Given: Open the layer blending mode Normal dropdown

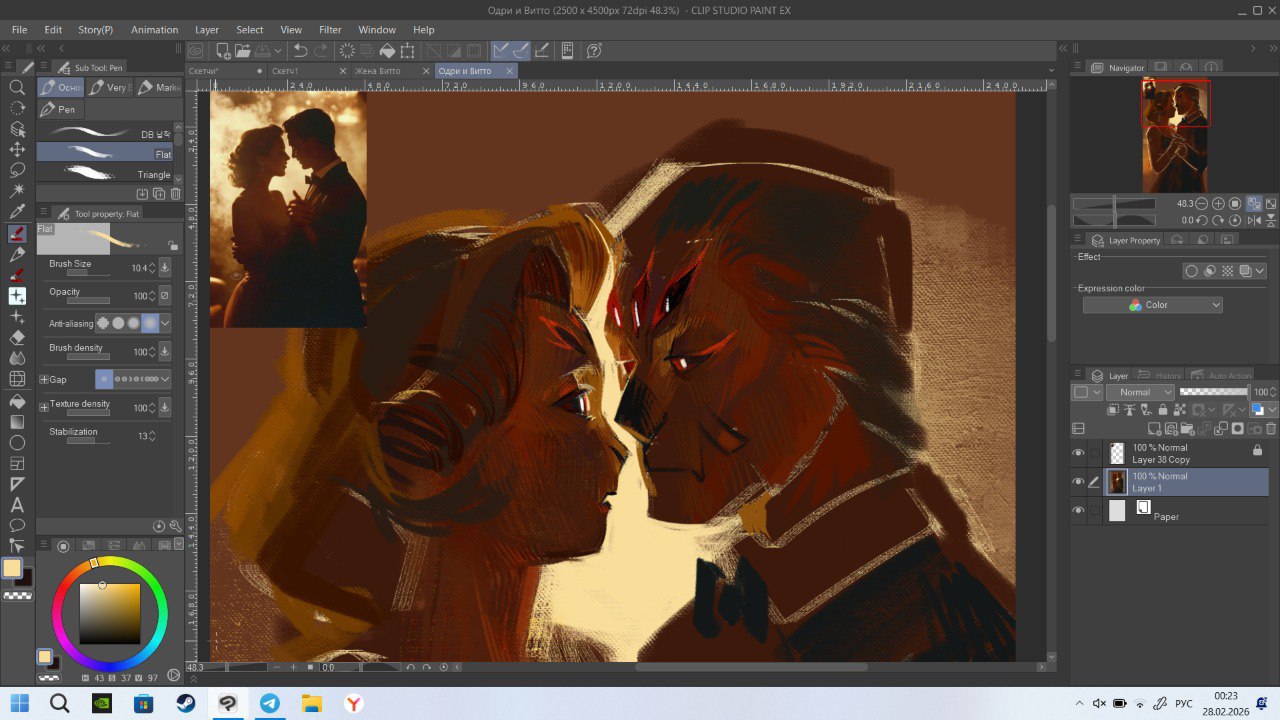Looking at the screenshot, I should click(1140, 392).
